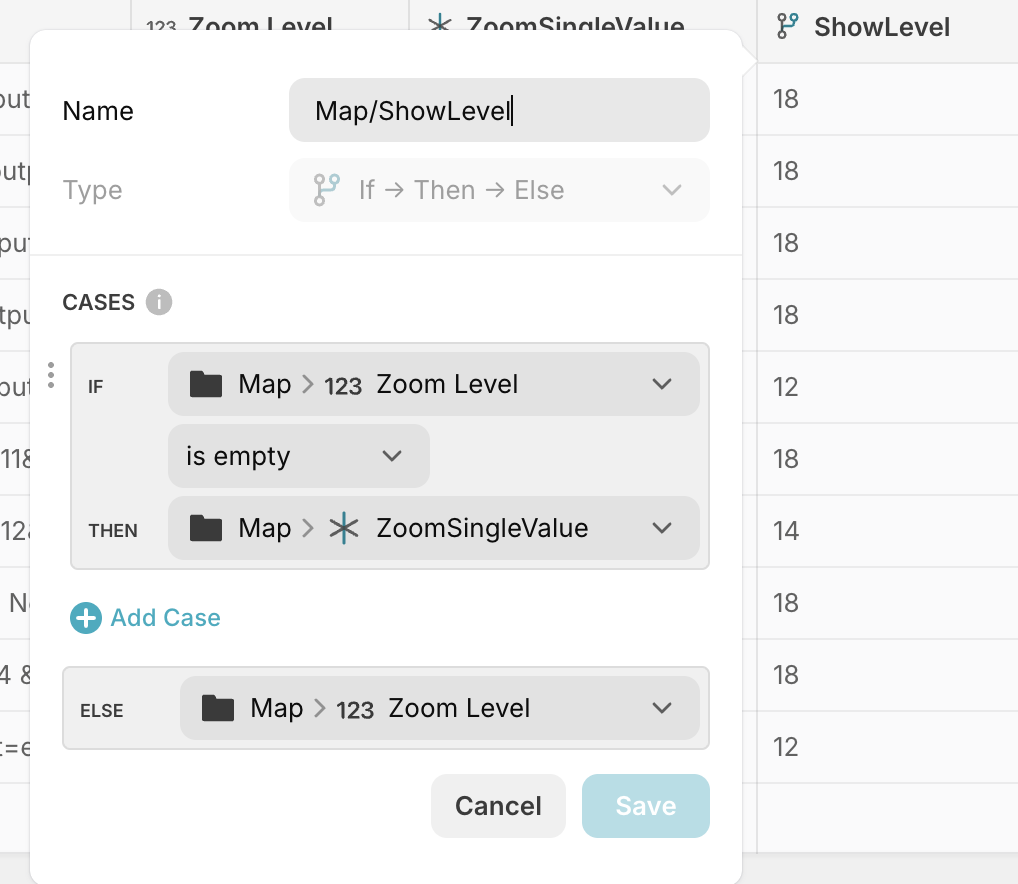The image size is (1018, 884).
Task: Click the CASES info icon
Action: tap(159, 302)
